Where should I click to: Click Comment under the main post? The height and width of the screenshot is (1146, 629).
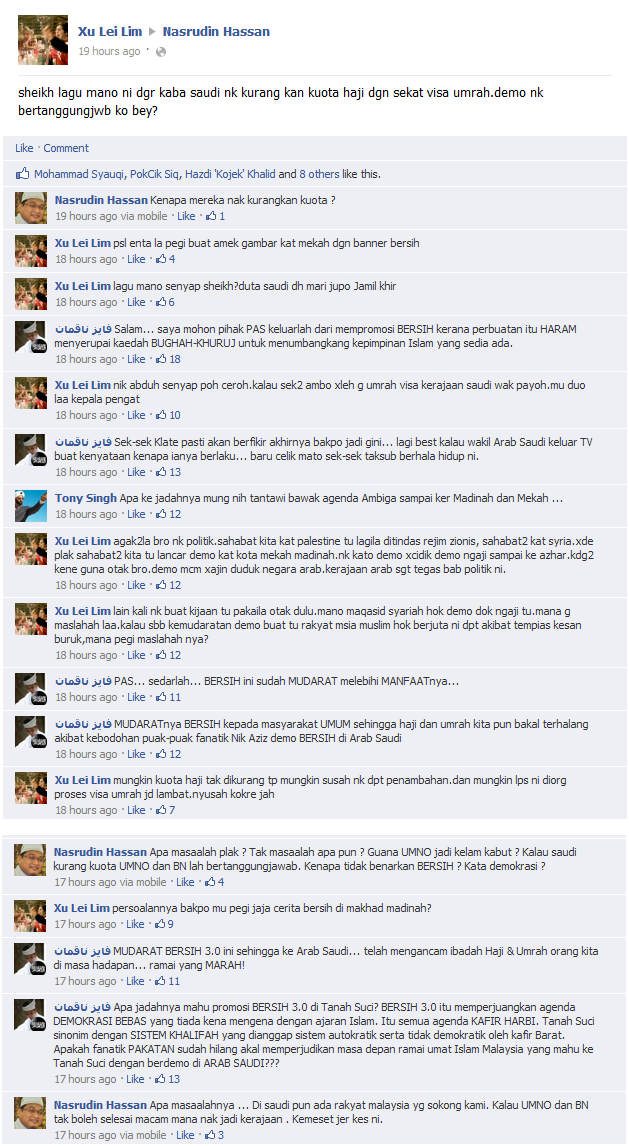pyautogui.click(x=66, y=148)
